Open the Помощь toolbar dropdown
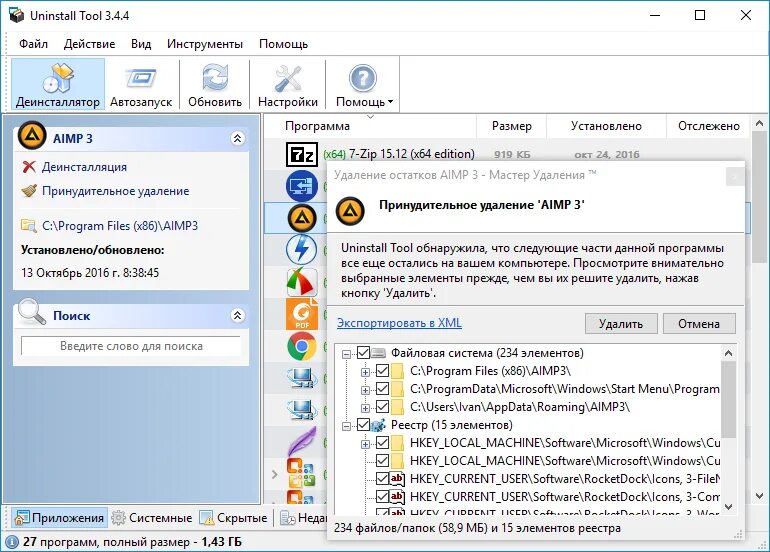770x552 pixels. tap(363, 84)
